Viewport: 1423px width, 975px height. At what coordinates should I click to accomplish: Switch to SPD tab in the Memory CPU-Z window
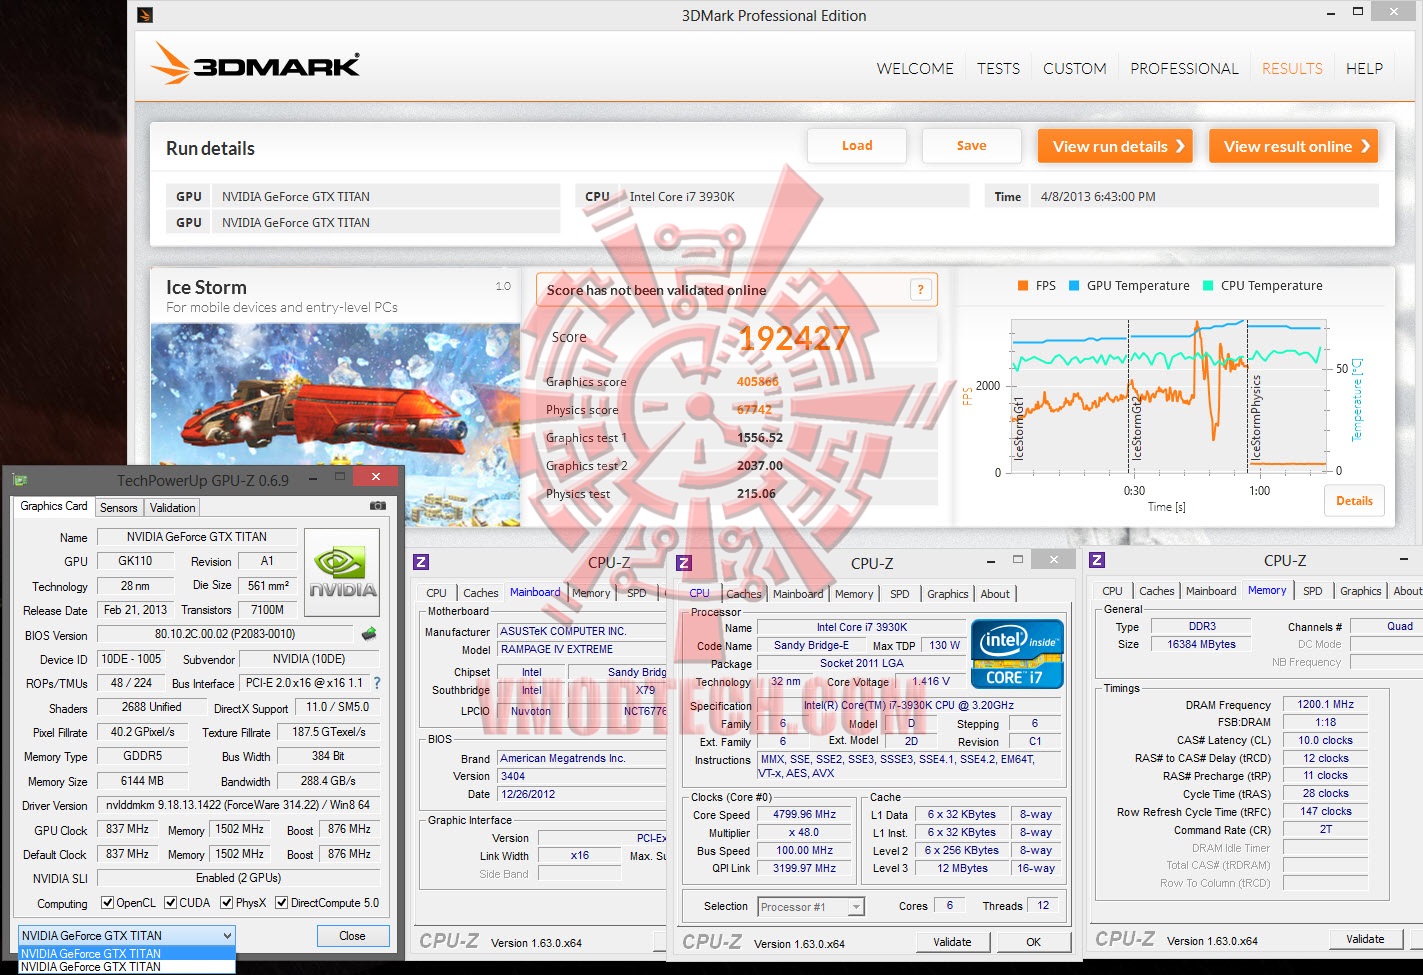(x=1313, y=591)
